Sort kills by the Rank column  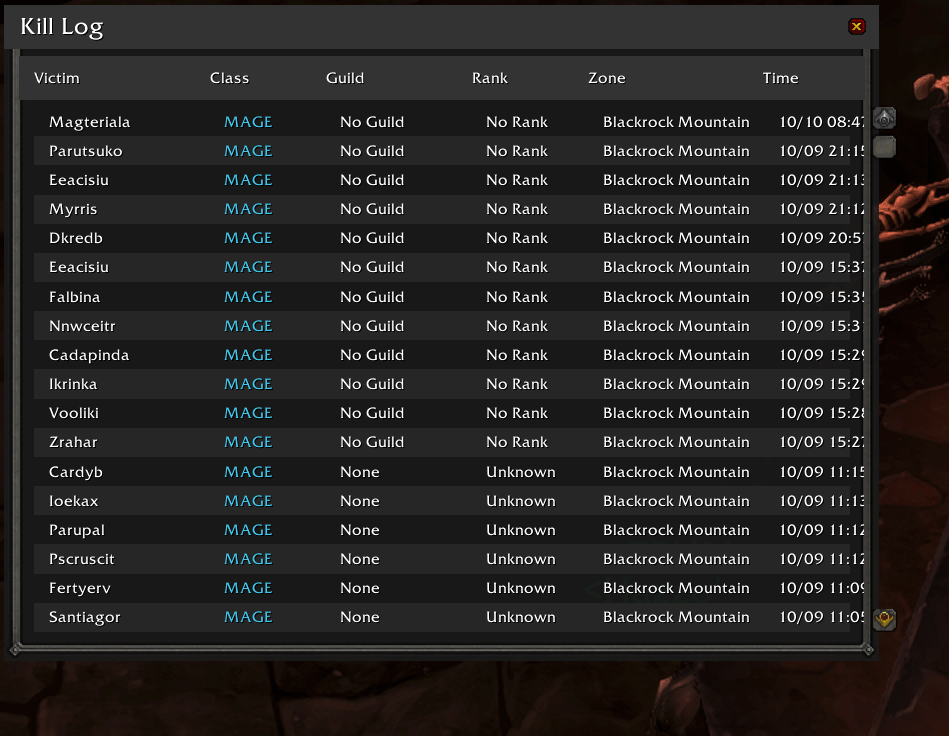491,77
